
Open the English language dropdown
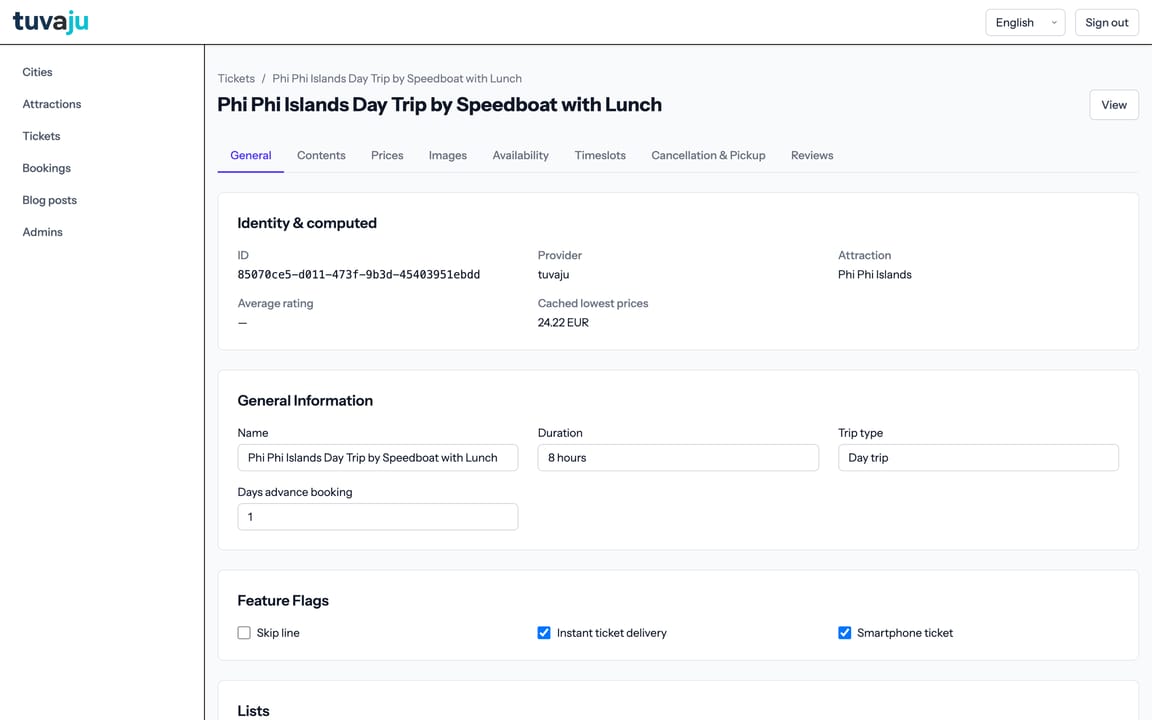click(x=1025, y=23)
